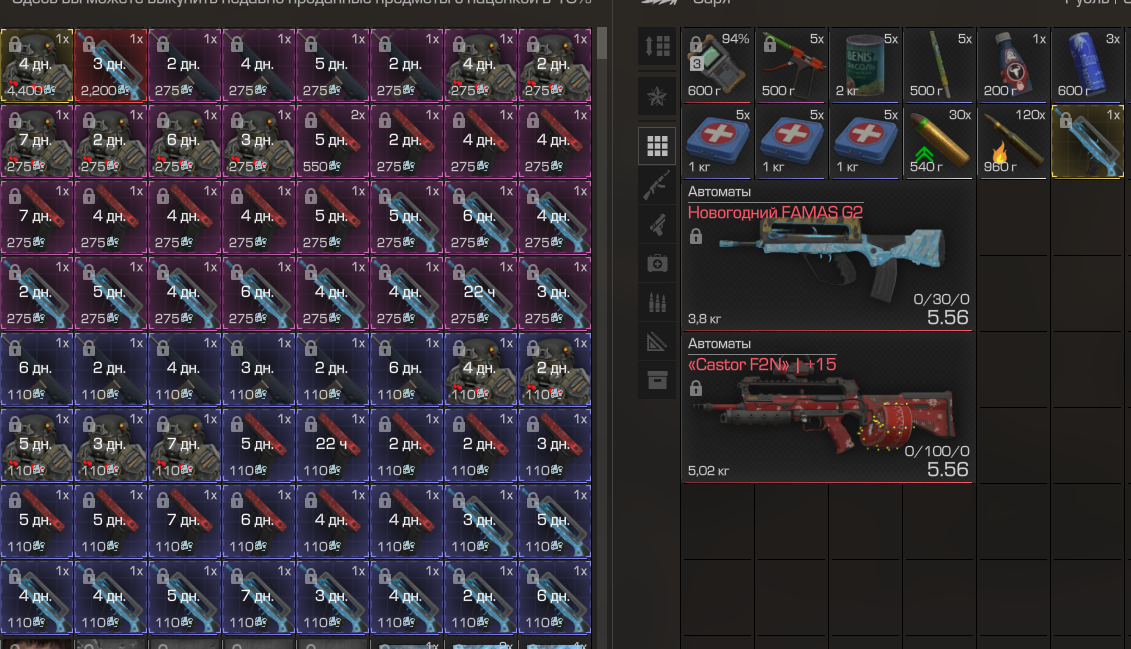The height and width of the screenshot is (649, 1131).
Task: Select blue rifle 6 дн. priced 110
Action: tap(555, 598)
